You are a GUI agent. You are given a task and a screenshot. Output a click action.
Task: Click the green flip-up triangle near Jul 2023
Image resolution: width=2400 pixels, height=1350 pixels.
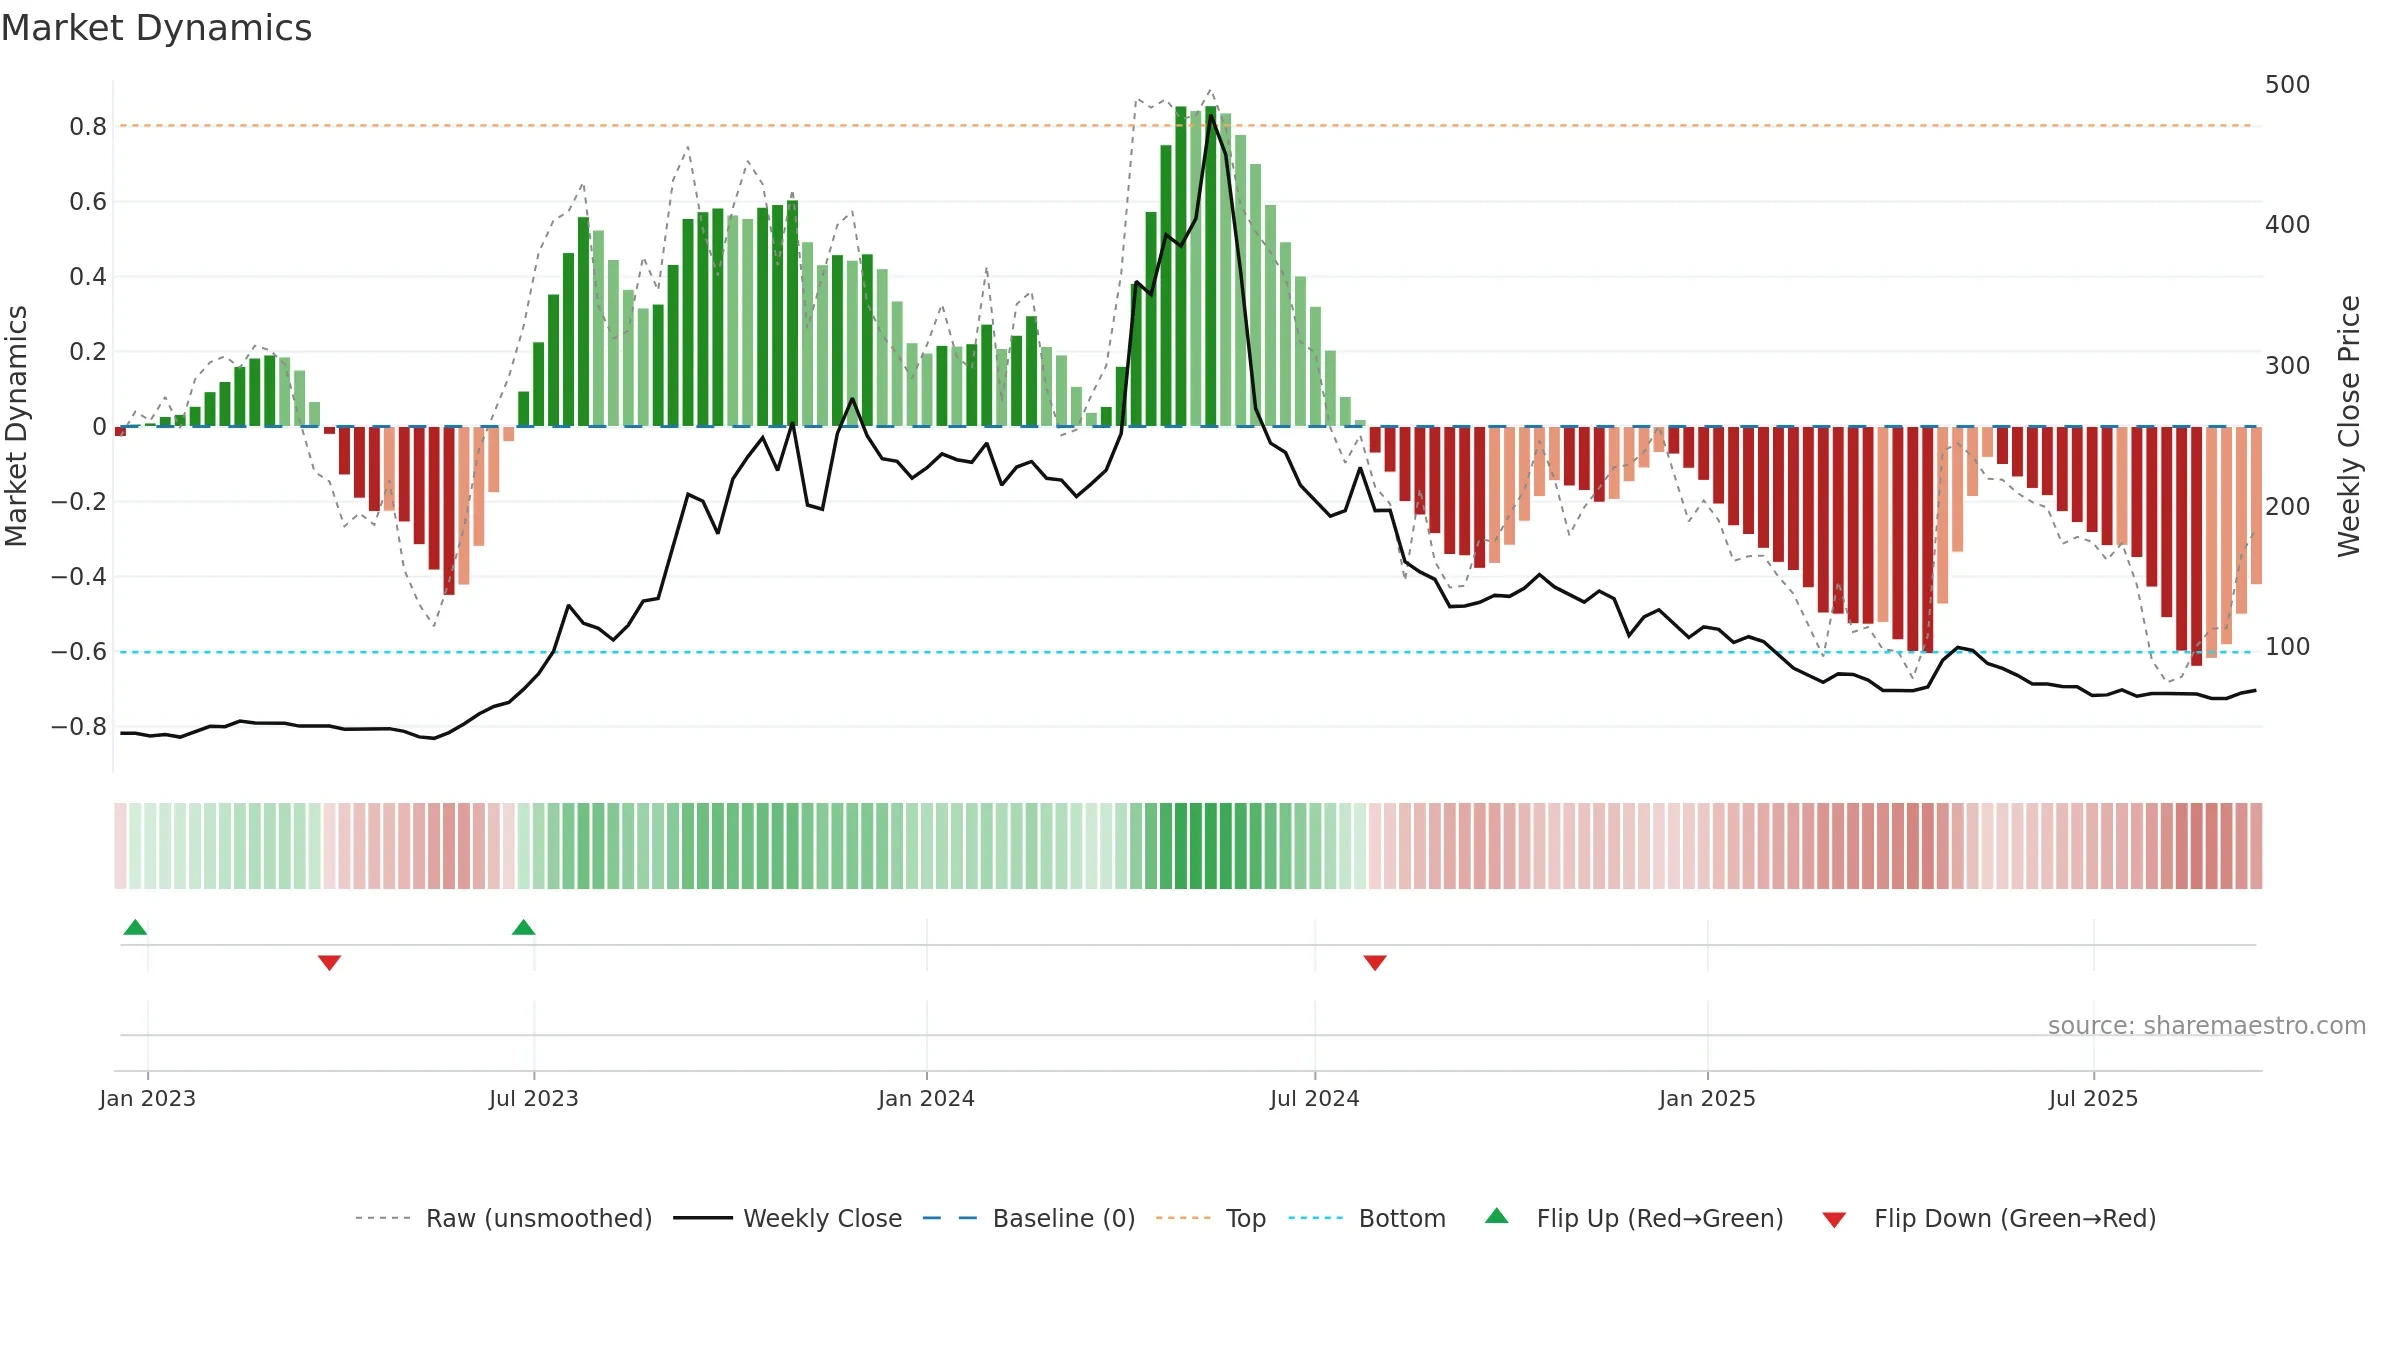[x=523, y=927]
